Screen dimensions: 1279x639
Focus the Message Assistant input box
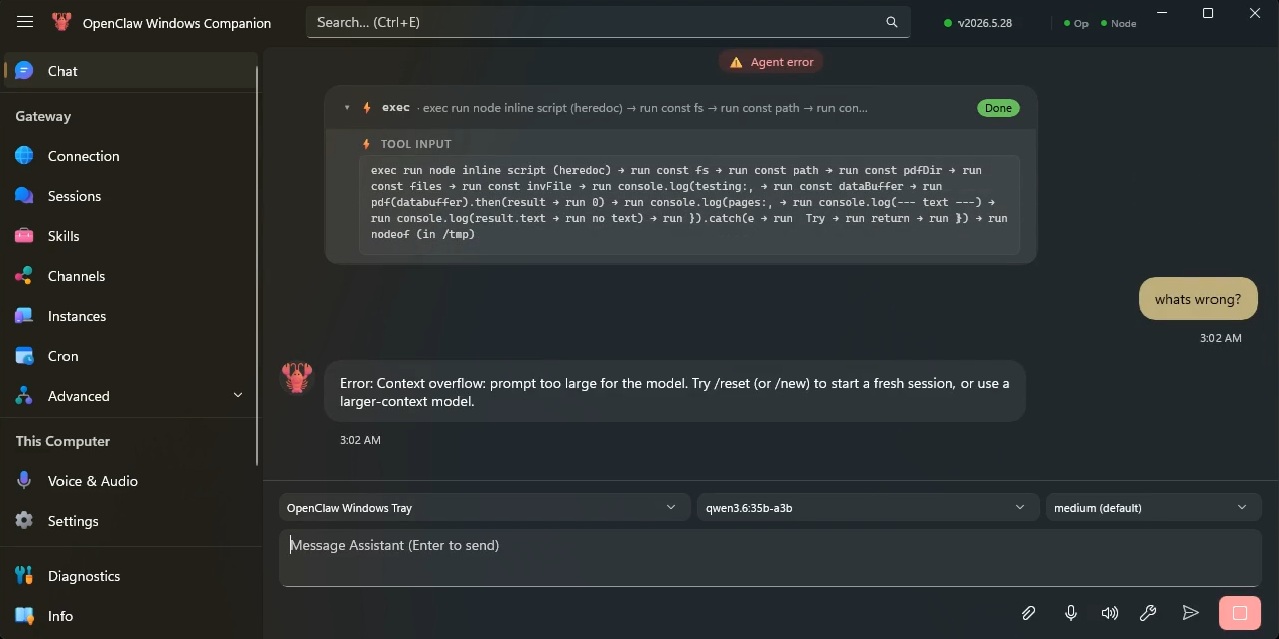pyautogui.click(x=770, y=557)
